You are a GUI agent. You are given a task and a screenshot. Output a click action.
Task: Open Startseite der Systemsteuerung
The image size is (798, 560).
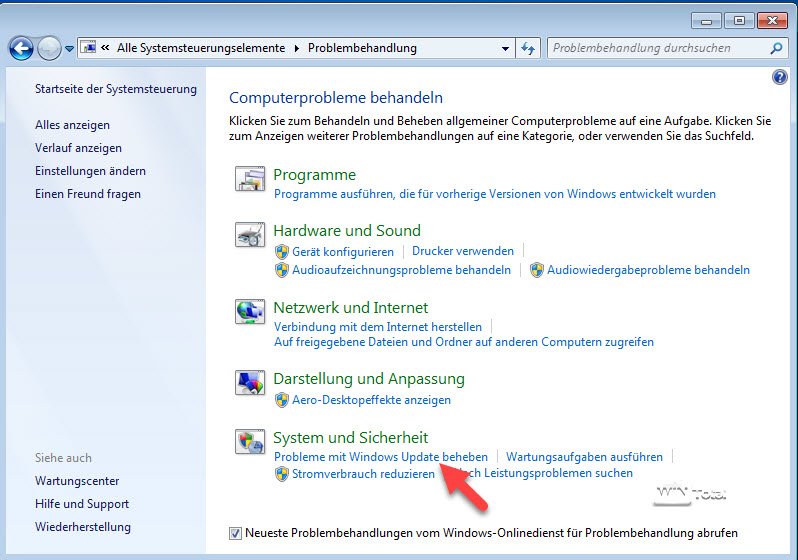click(x=116, y=89)
